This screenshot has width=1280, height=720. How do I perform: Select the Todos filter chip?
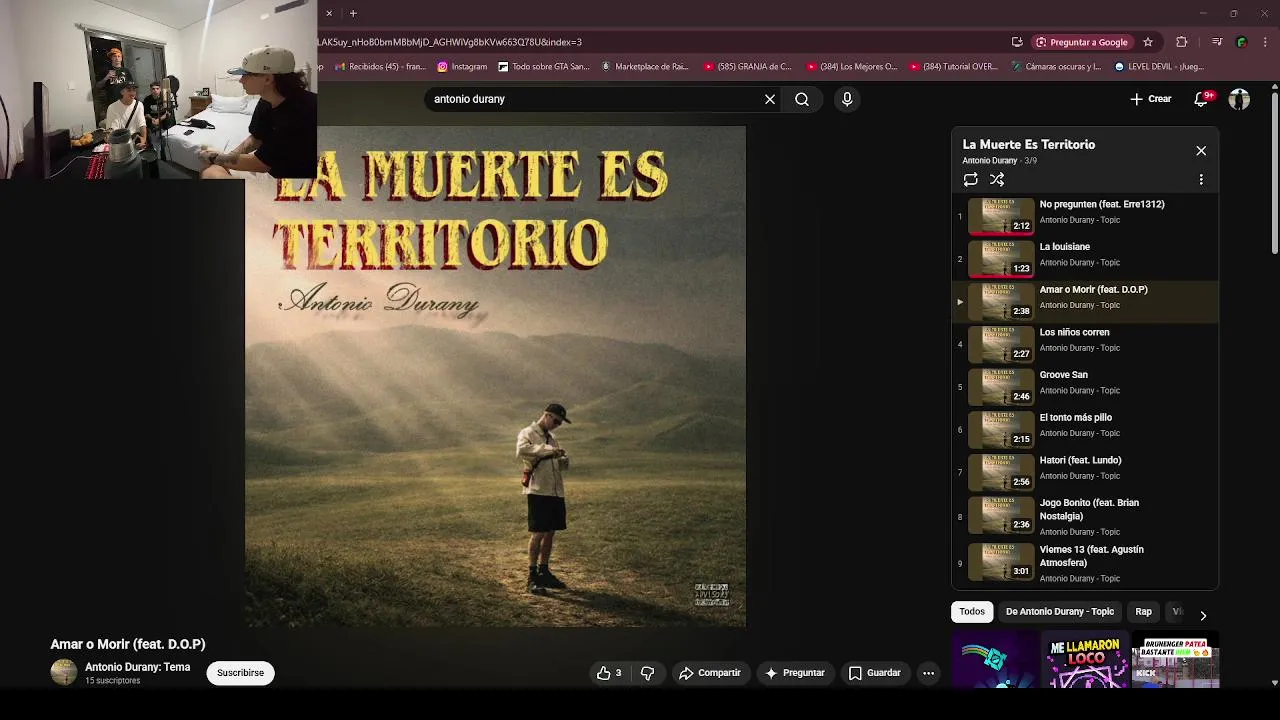pos(972,612)
